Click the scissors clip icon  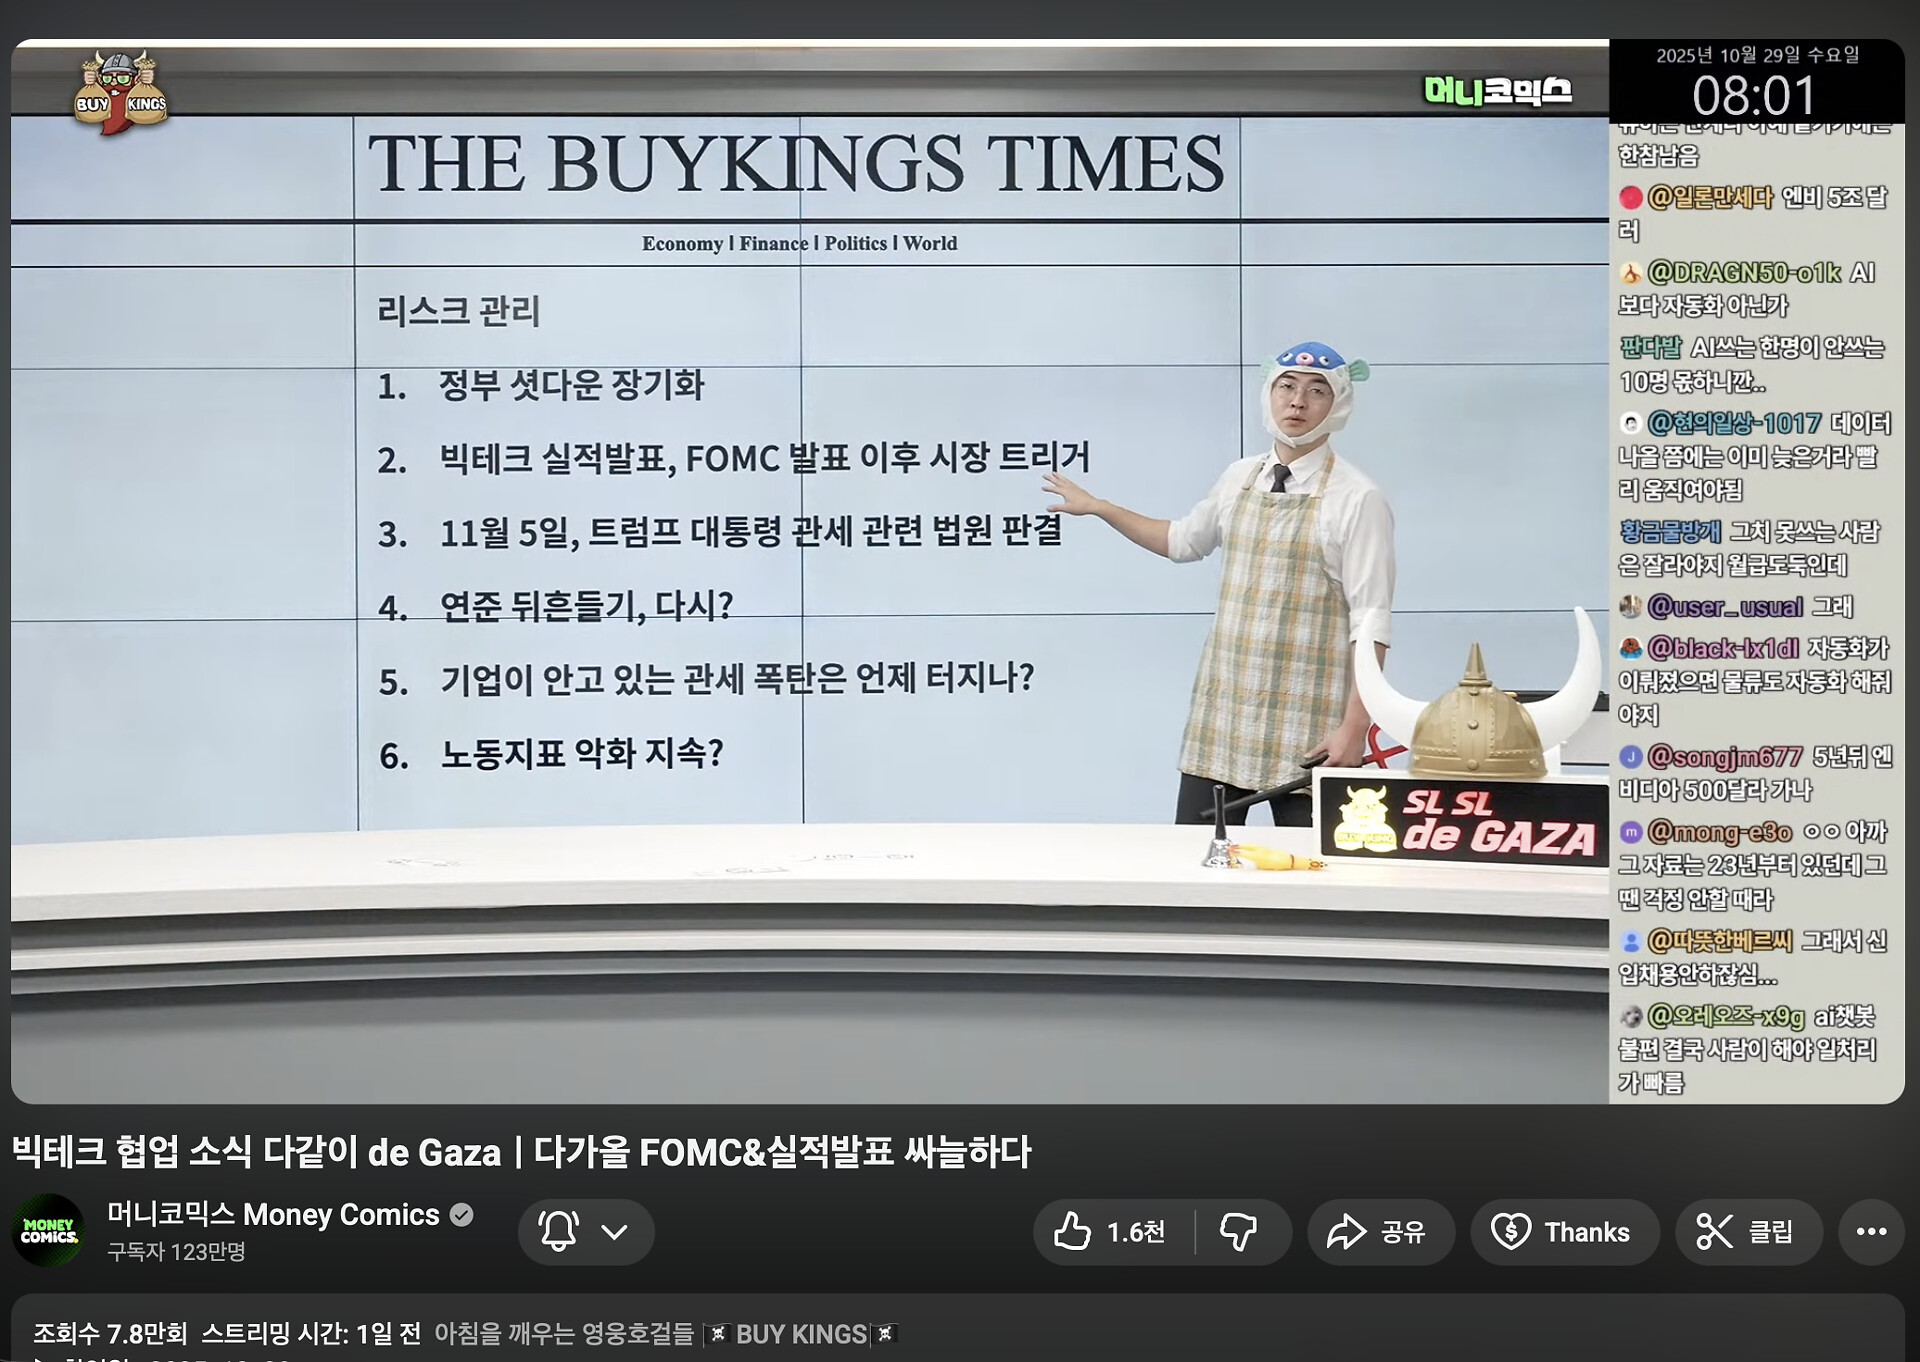(1714, 1231)
